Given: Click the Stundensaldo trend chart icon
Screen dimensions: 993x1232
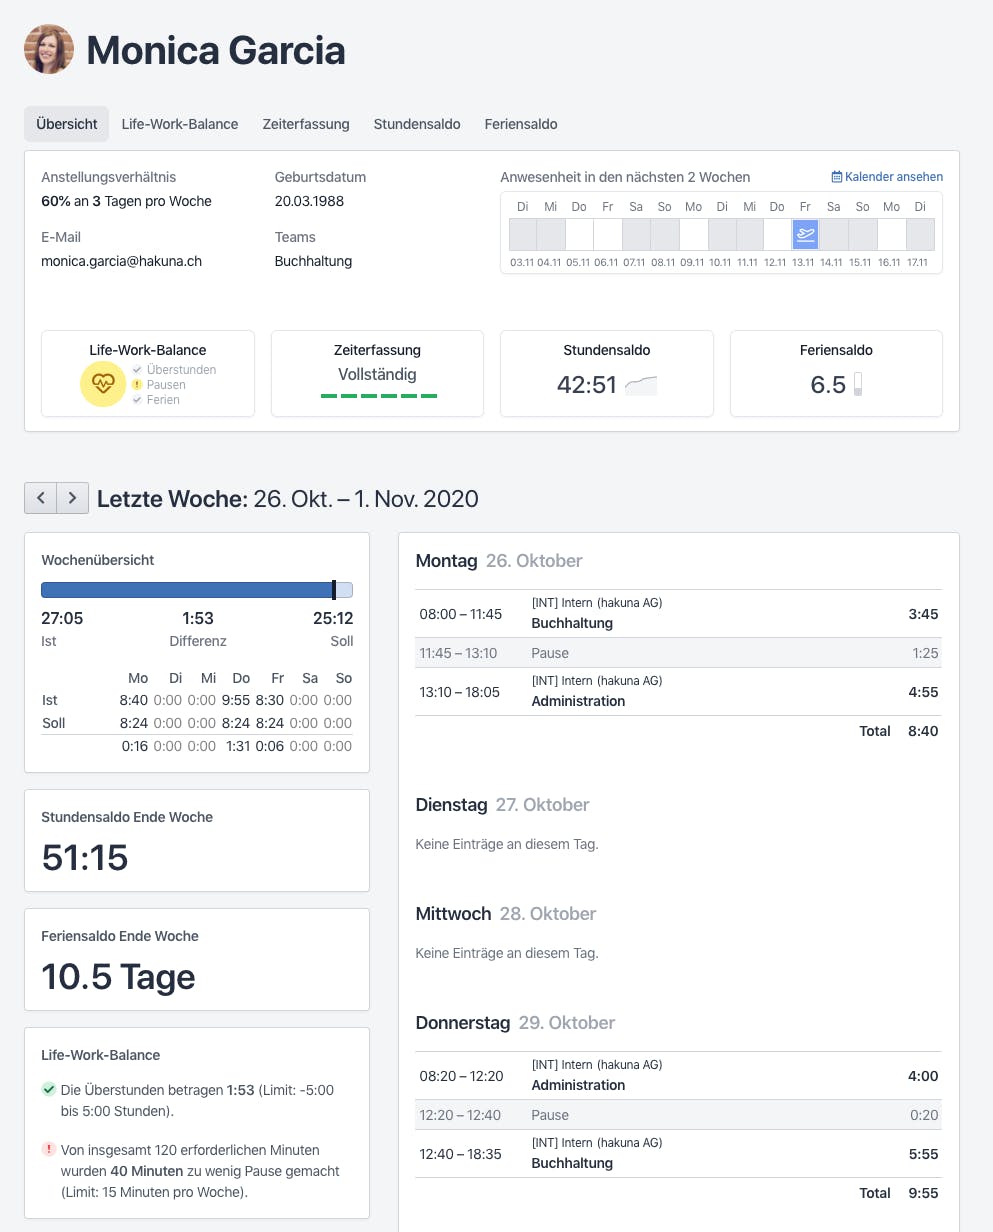Looking at the screenshot, I should (x=641, y=385).
